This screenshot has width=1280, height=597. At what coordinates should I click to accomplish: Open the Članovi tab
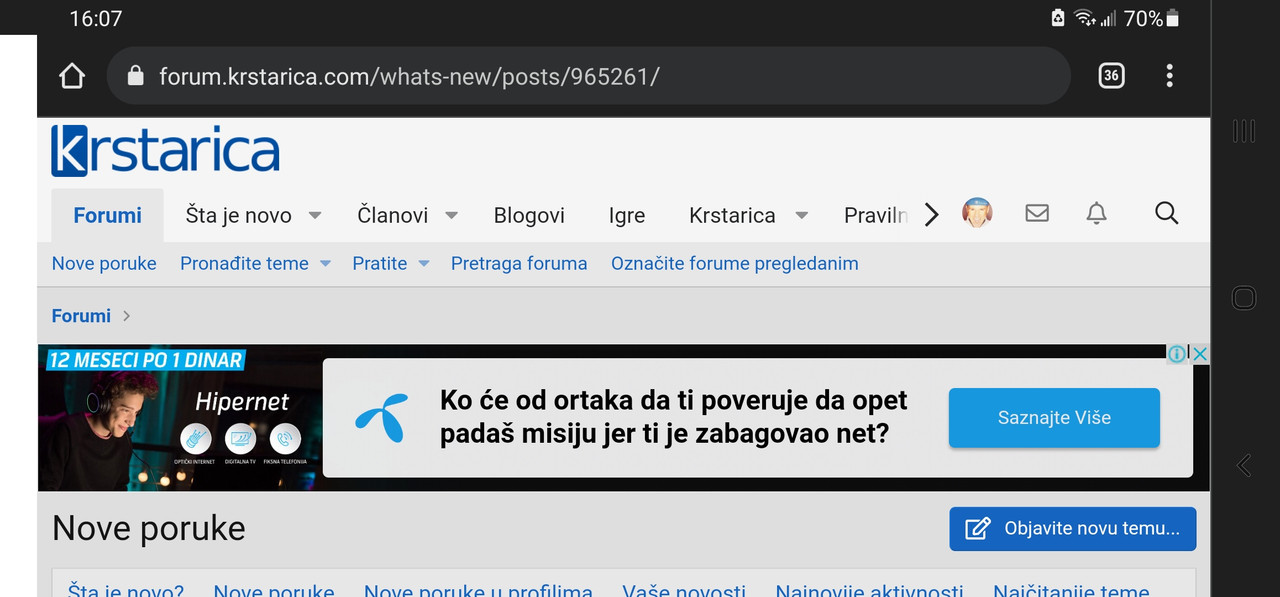(x=393, y=215)
